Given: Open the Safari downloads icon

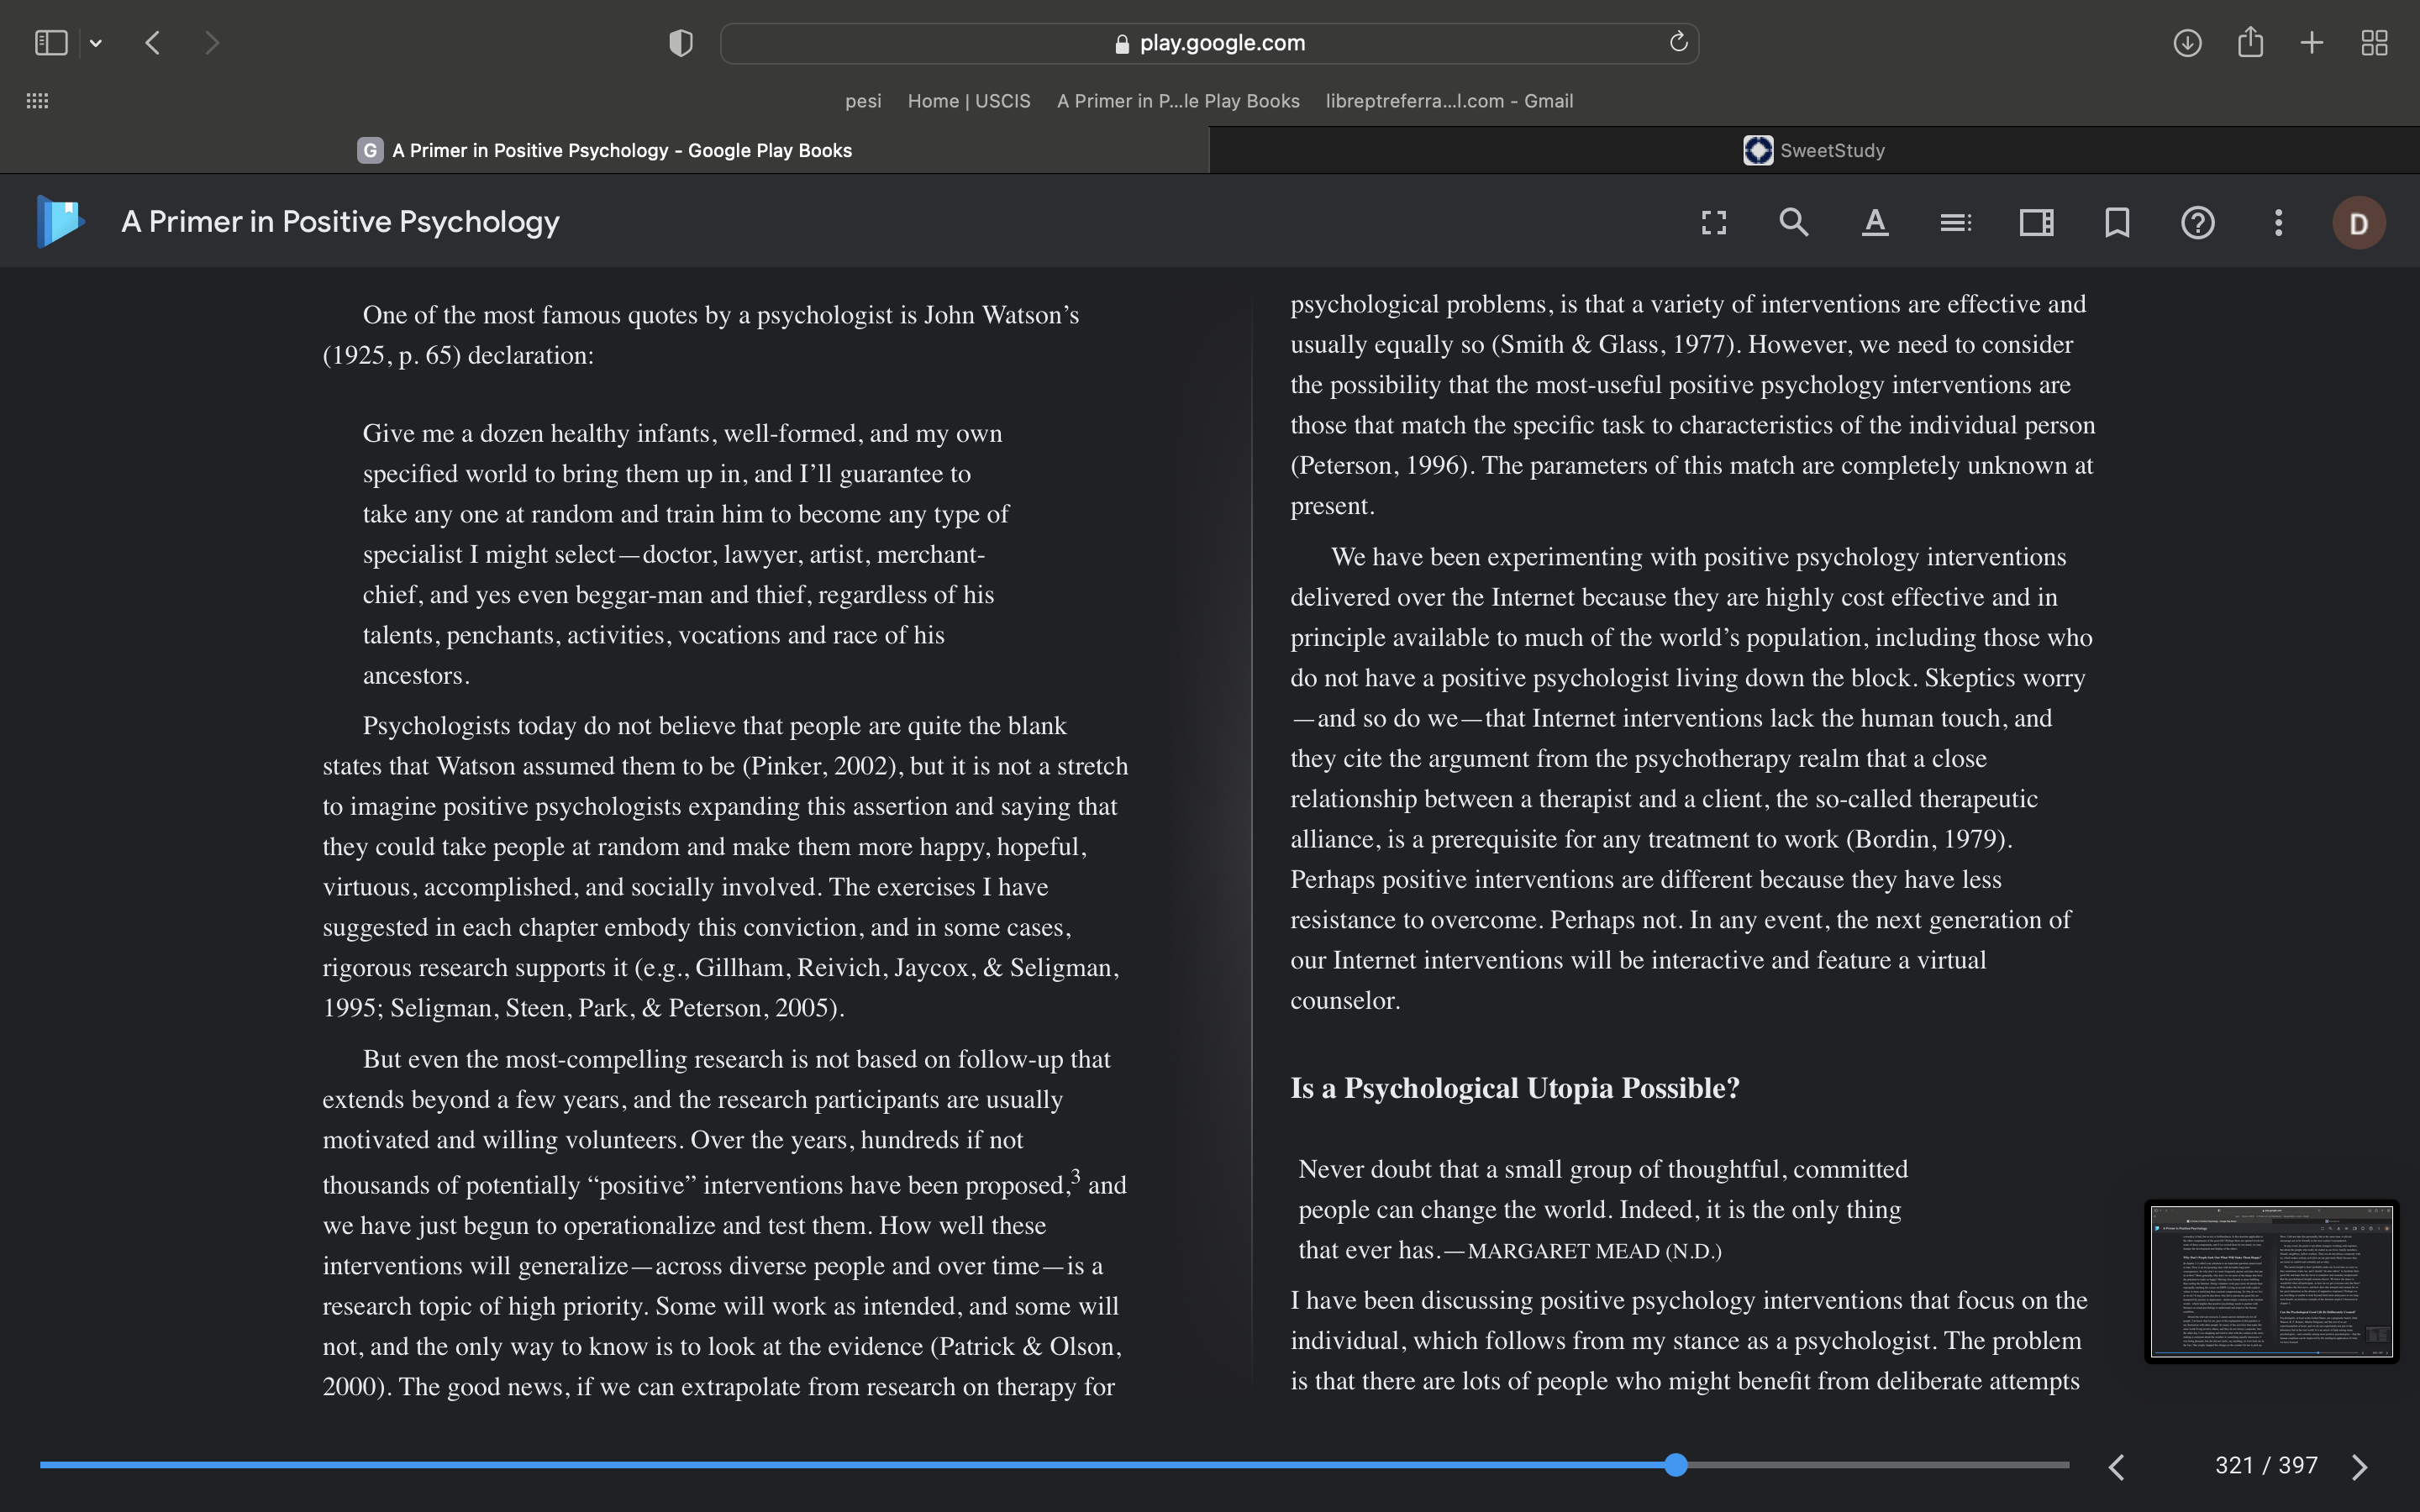Looking at the screenshot, I should click(2187, 43).
